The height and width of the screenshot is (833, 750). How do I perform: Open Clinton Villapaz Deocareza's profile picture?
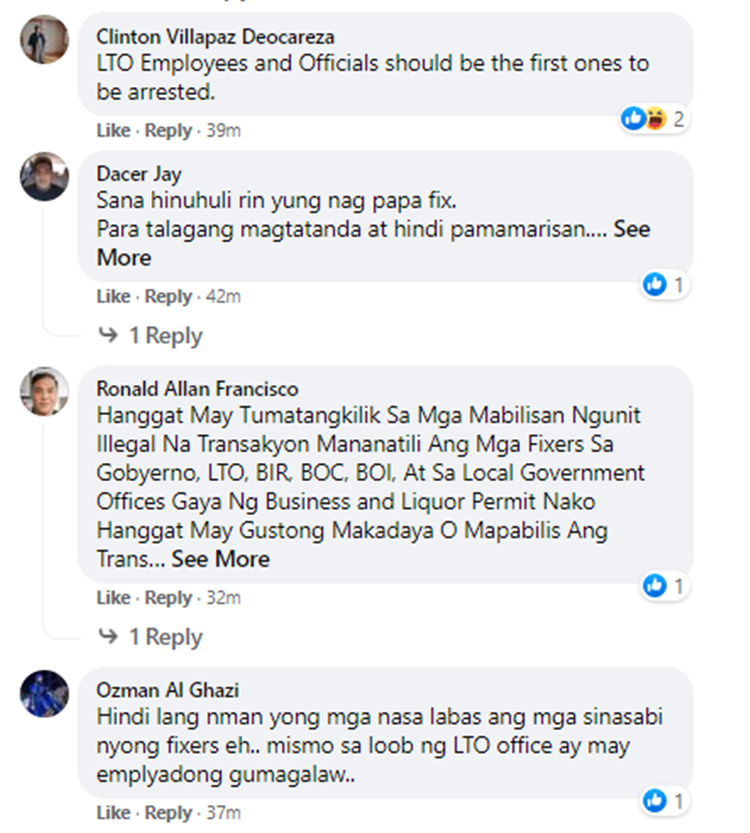point(45,40)
